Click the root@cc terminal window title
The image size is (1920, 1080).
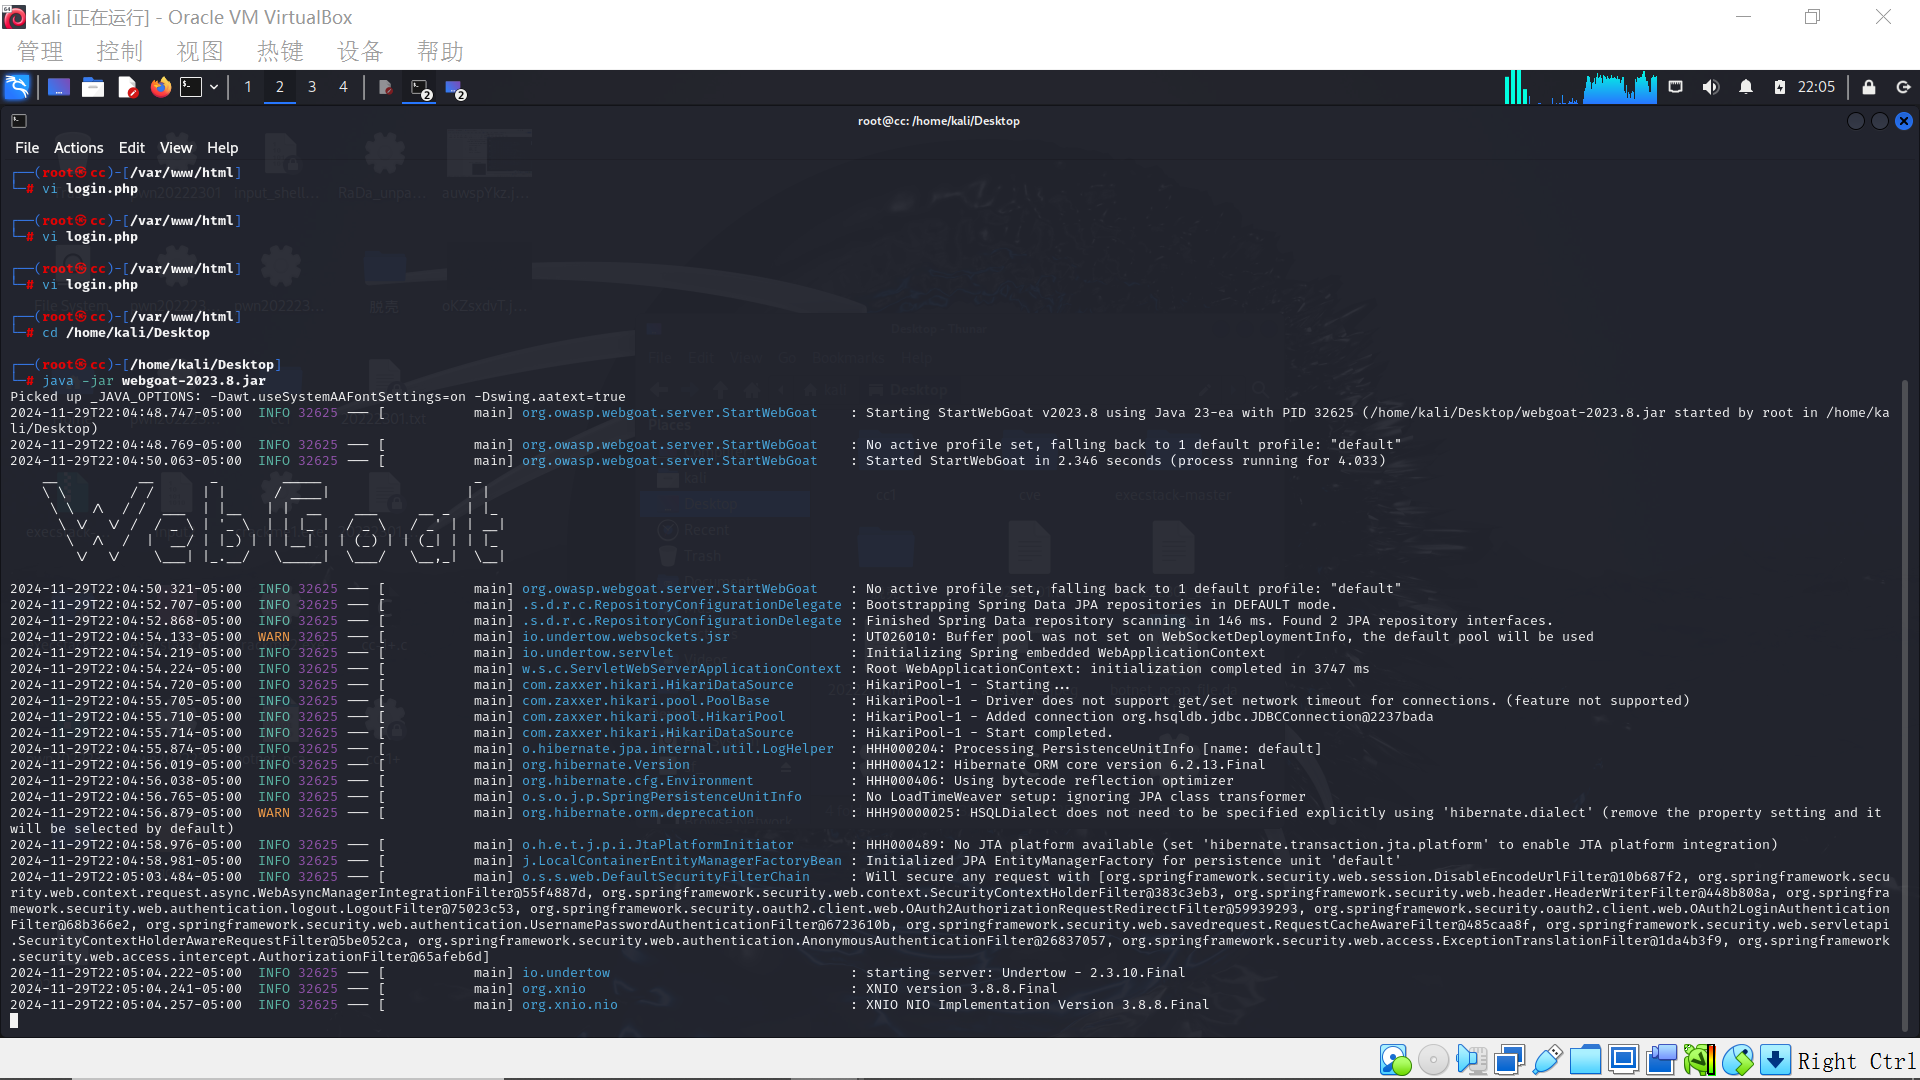click(x=939, y=121)
